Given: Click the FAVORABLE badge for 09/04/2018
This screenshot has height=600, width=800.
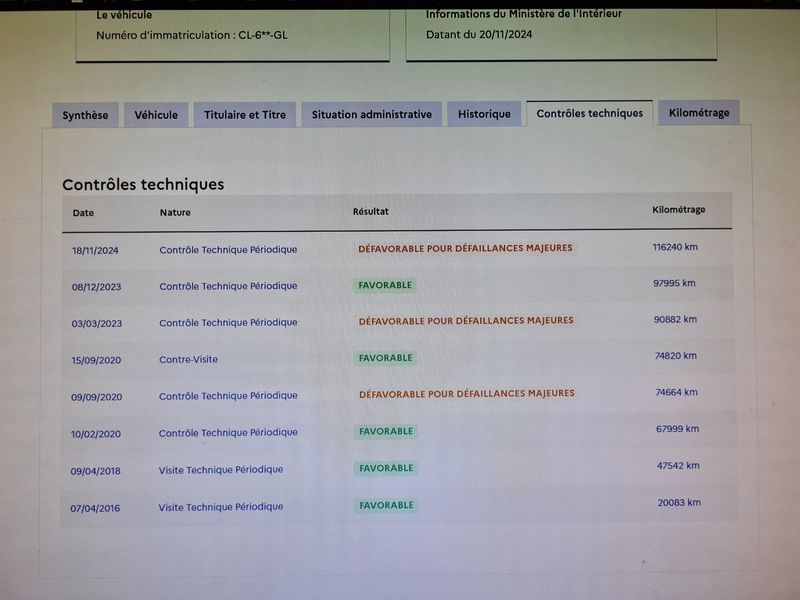Looking at the screenshot, I should [386, 468].
